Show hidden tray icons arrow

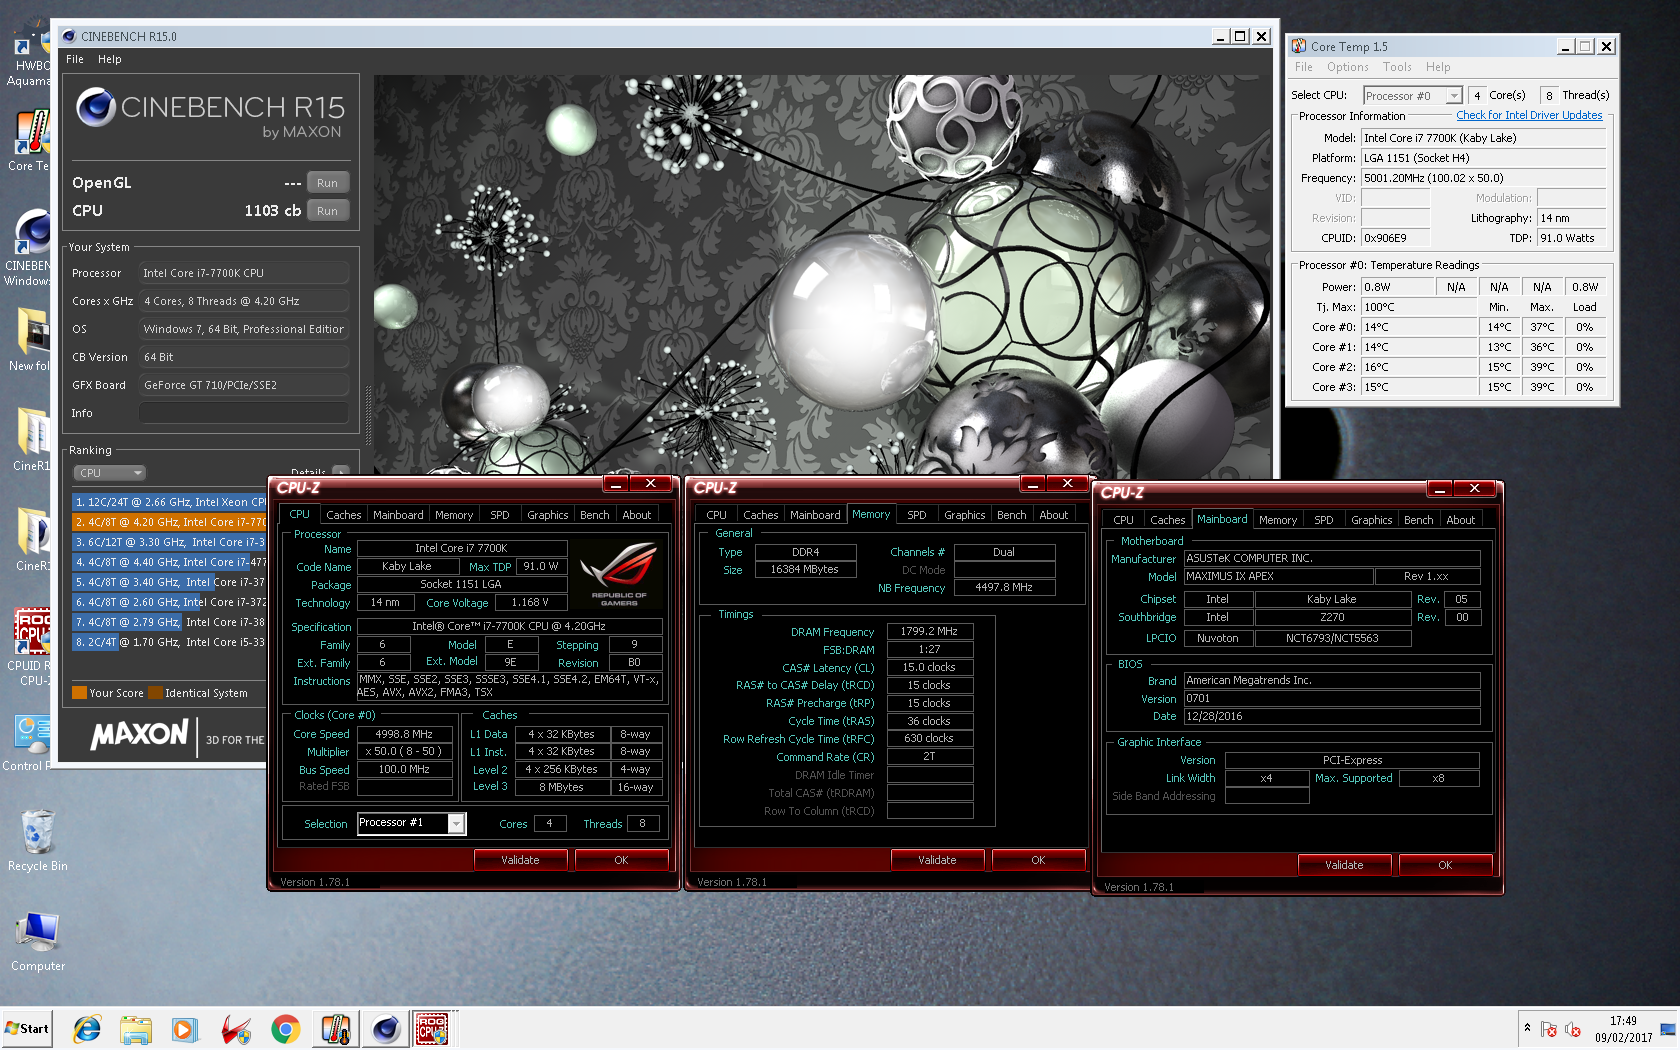[x=1527, y=1028]
